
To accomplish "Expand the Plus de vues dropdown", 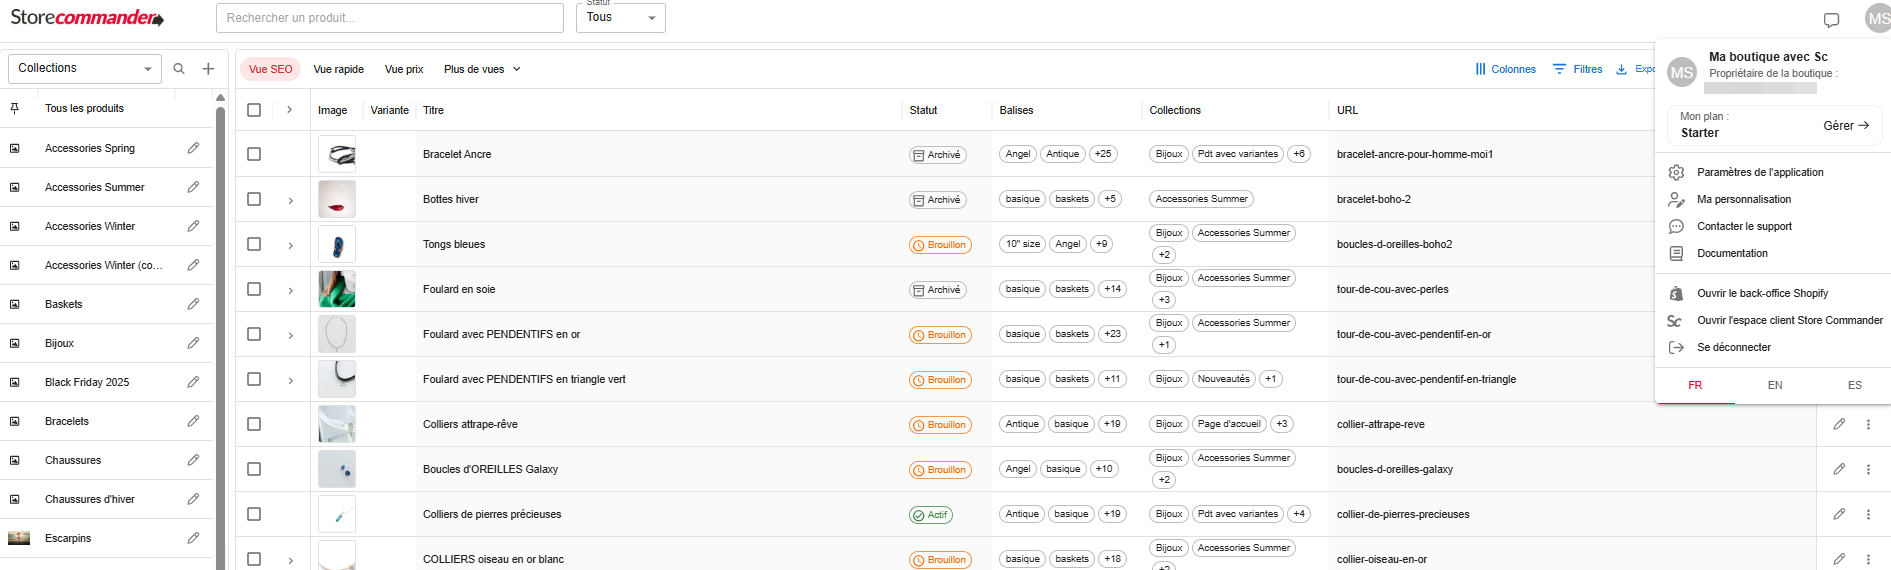I will pos(482,69).
